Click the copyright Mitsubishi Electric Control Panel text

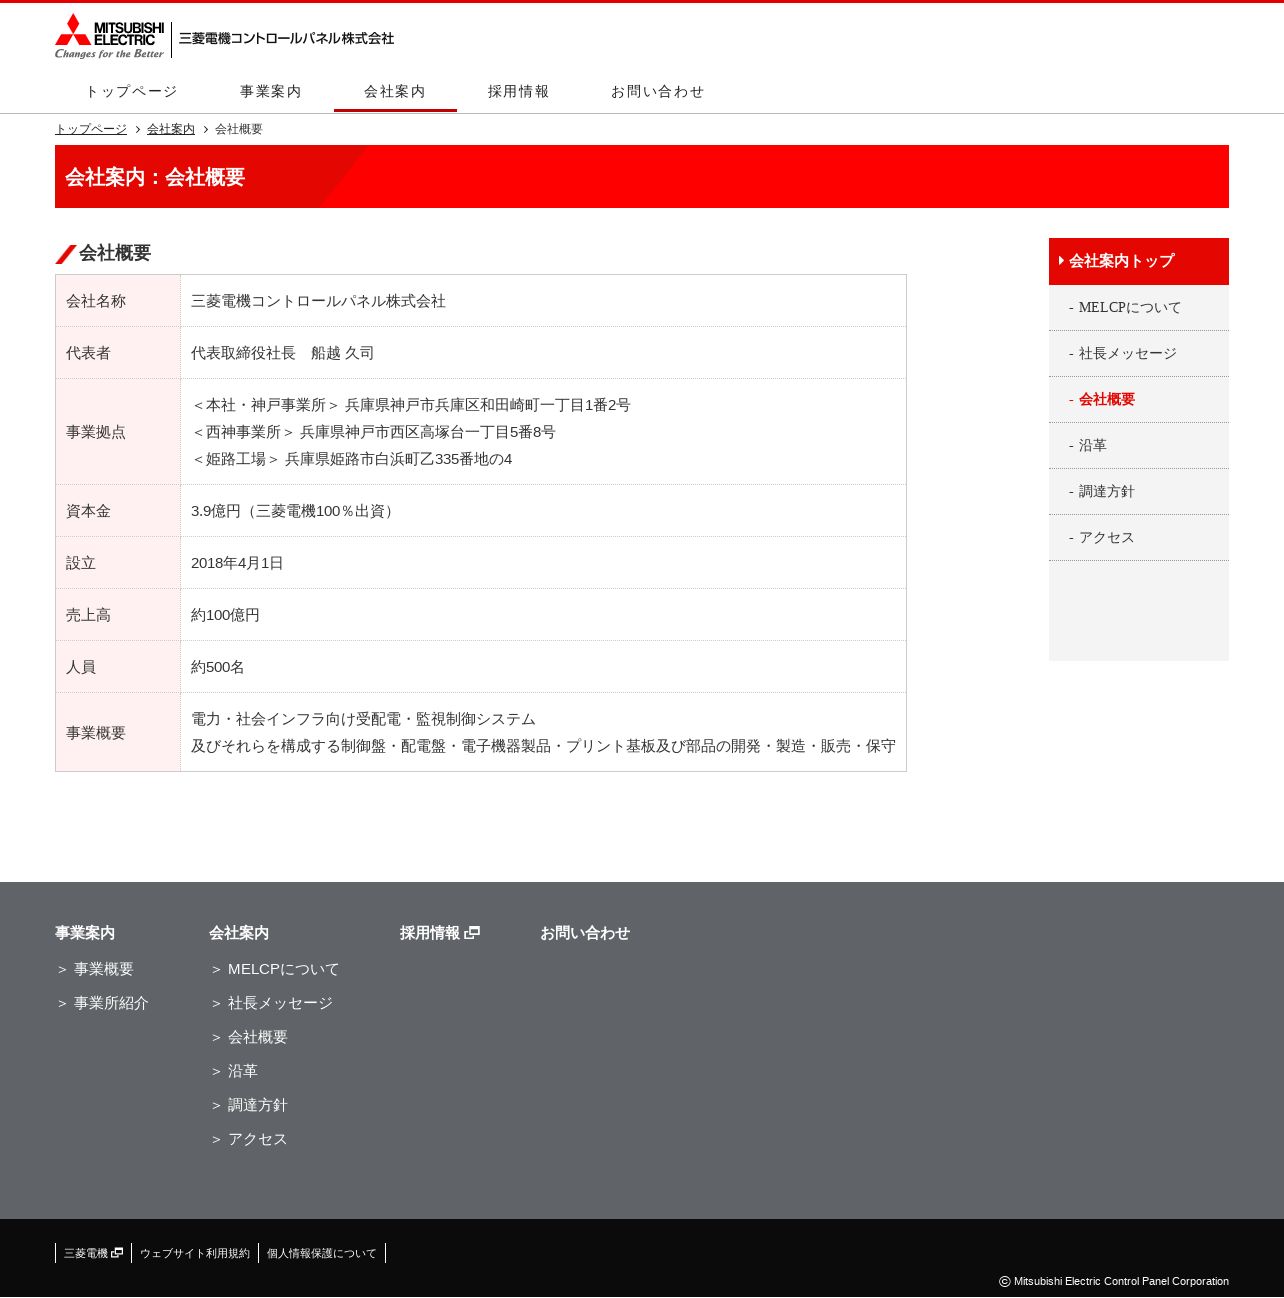tap(1114, 1281)
